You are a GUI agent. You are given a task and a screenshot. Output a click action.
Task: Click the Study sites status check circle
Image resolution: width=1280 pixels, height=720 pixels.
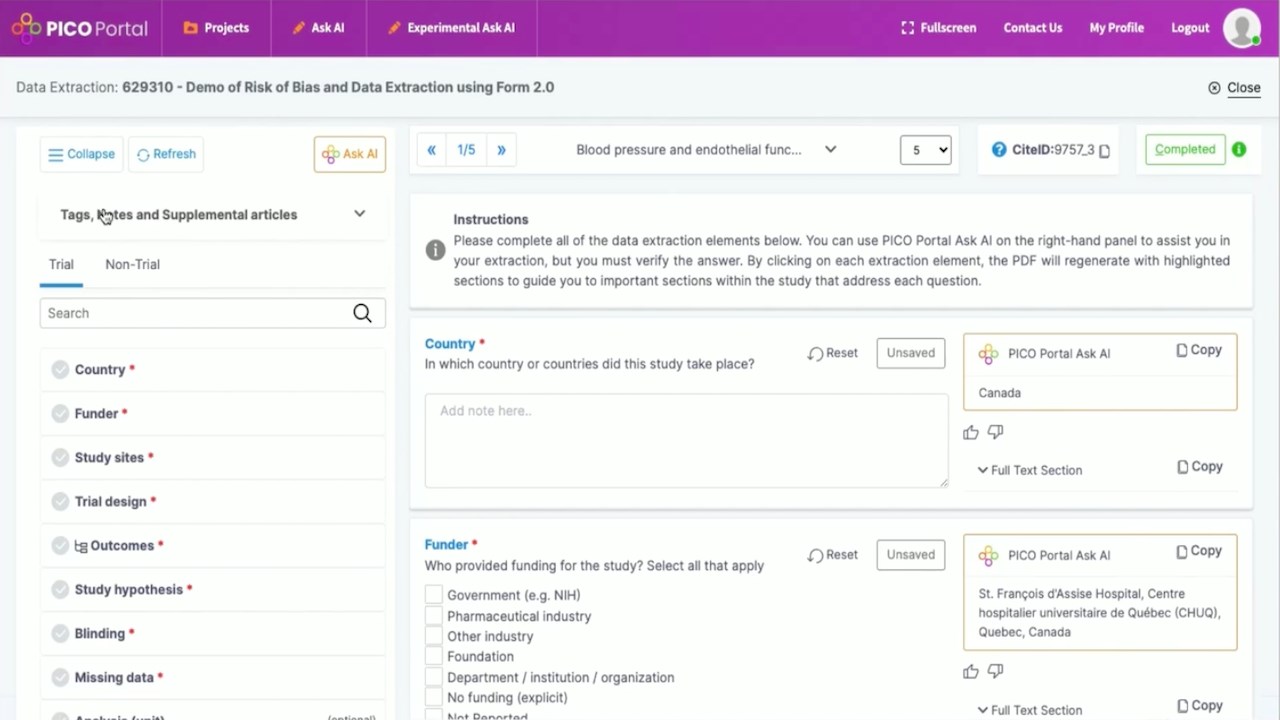click(60, 457)
